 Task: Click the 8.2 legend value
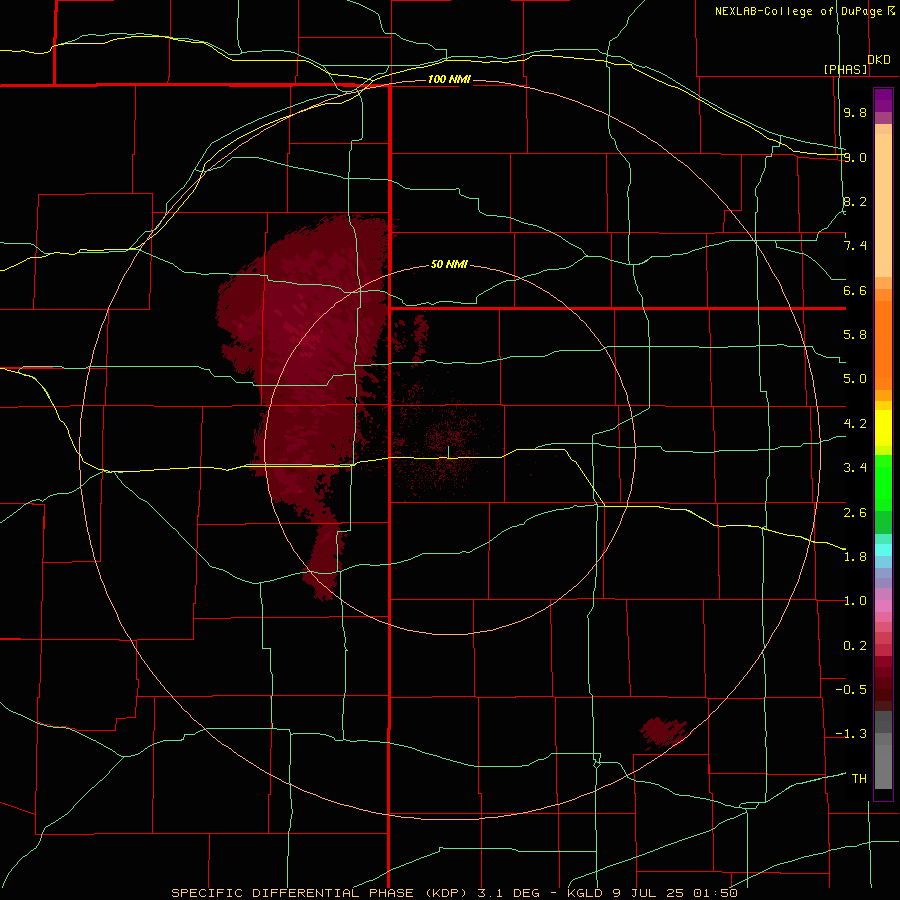(x=855, y=201)
